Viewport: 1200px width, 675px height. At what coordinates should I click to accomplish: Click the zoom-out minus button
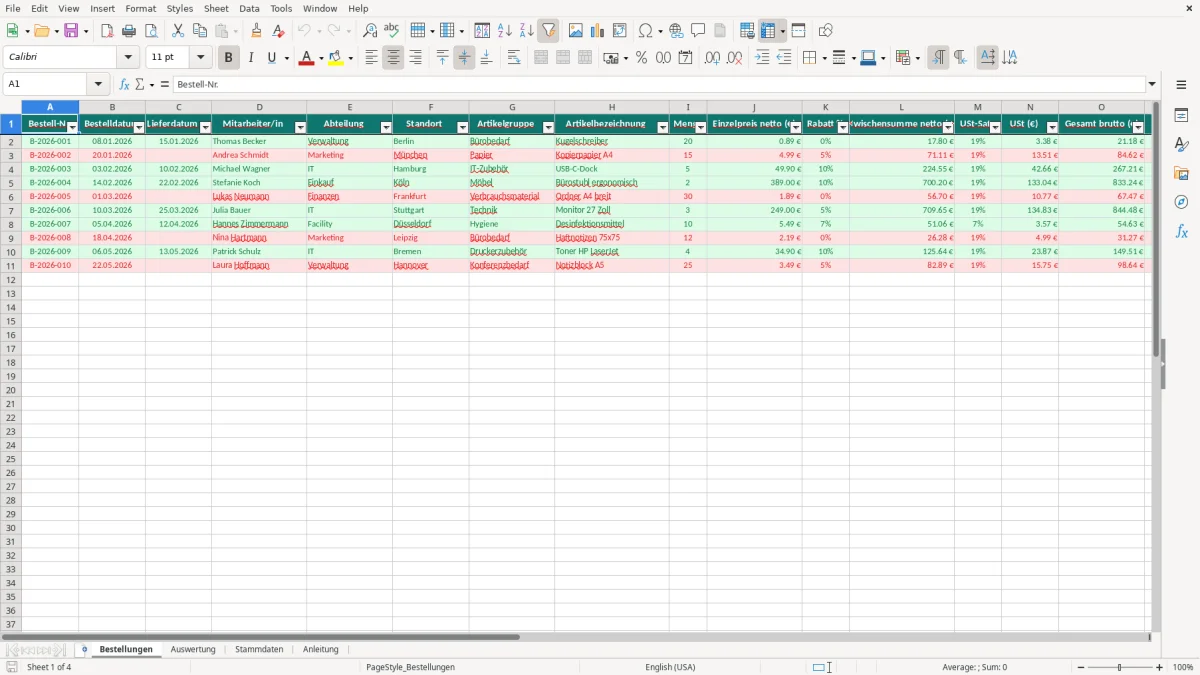tap(1080, 667)
